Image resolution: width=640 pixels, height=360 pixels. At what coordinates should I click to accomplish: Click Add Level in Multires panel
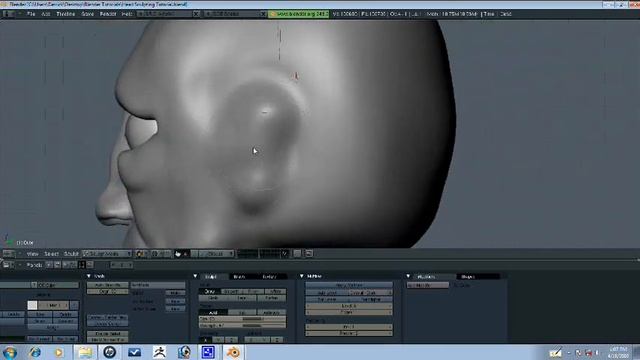[327, 293]
